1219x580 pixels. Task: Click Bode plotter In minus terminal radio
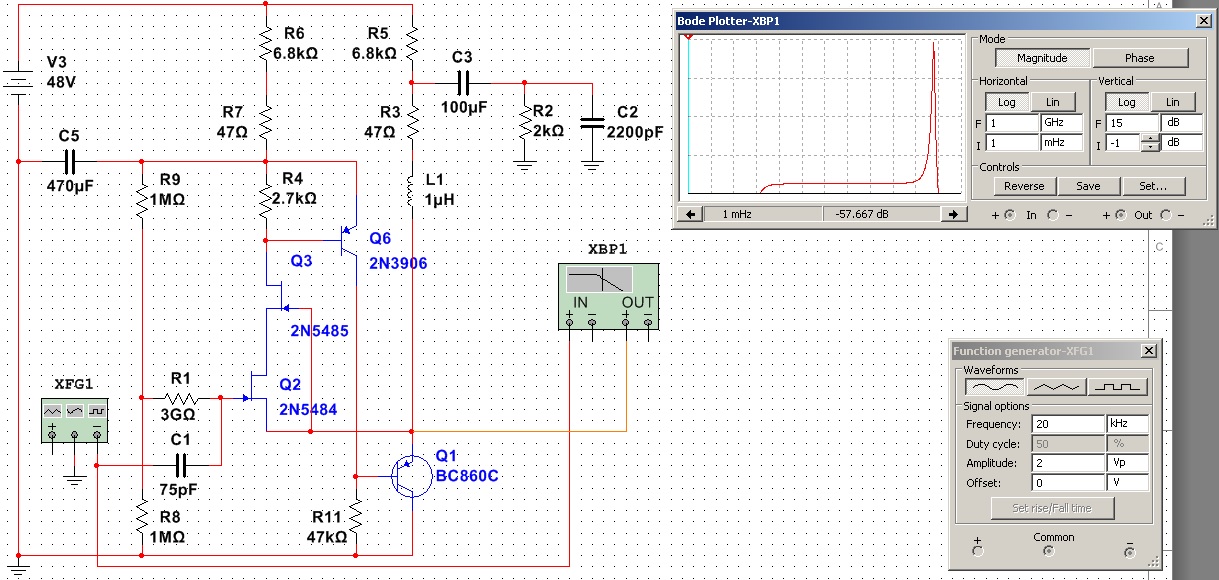coord(1054,215)
